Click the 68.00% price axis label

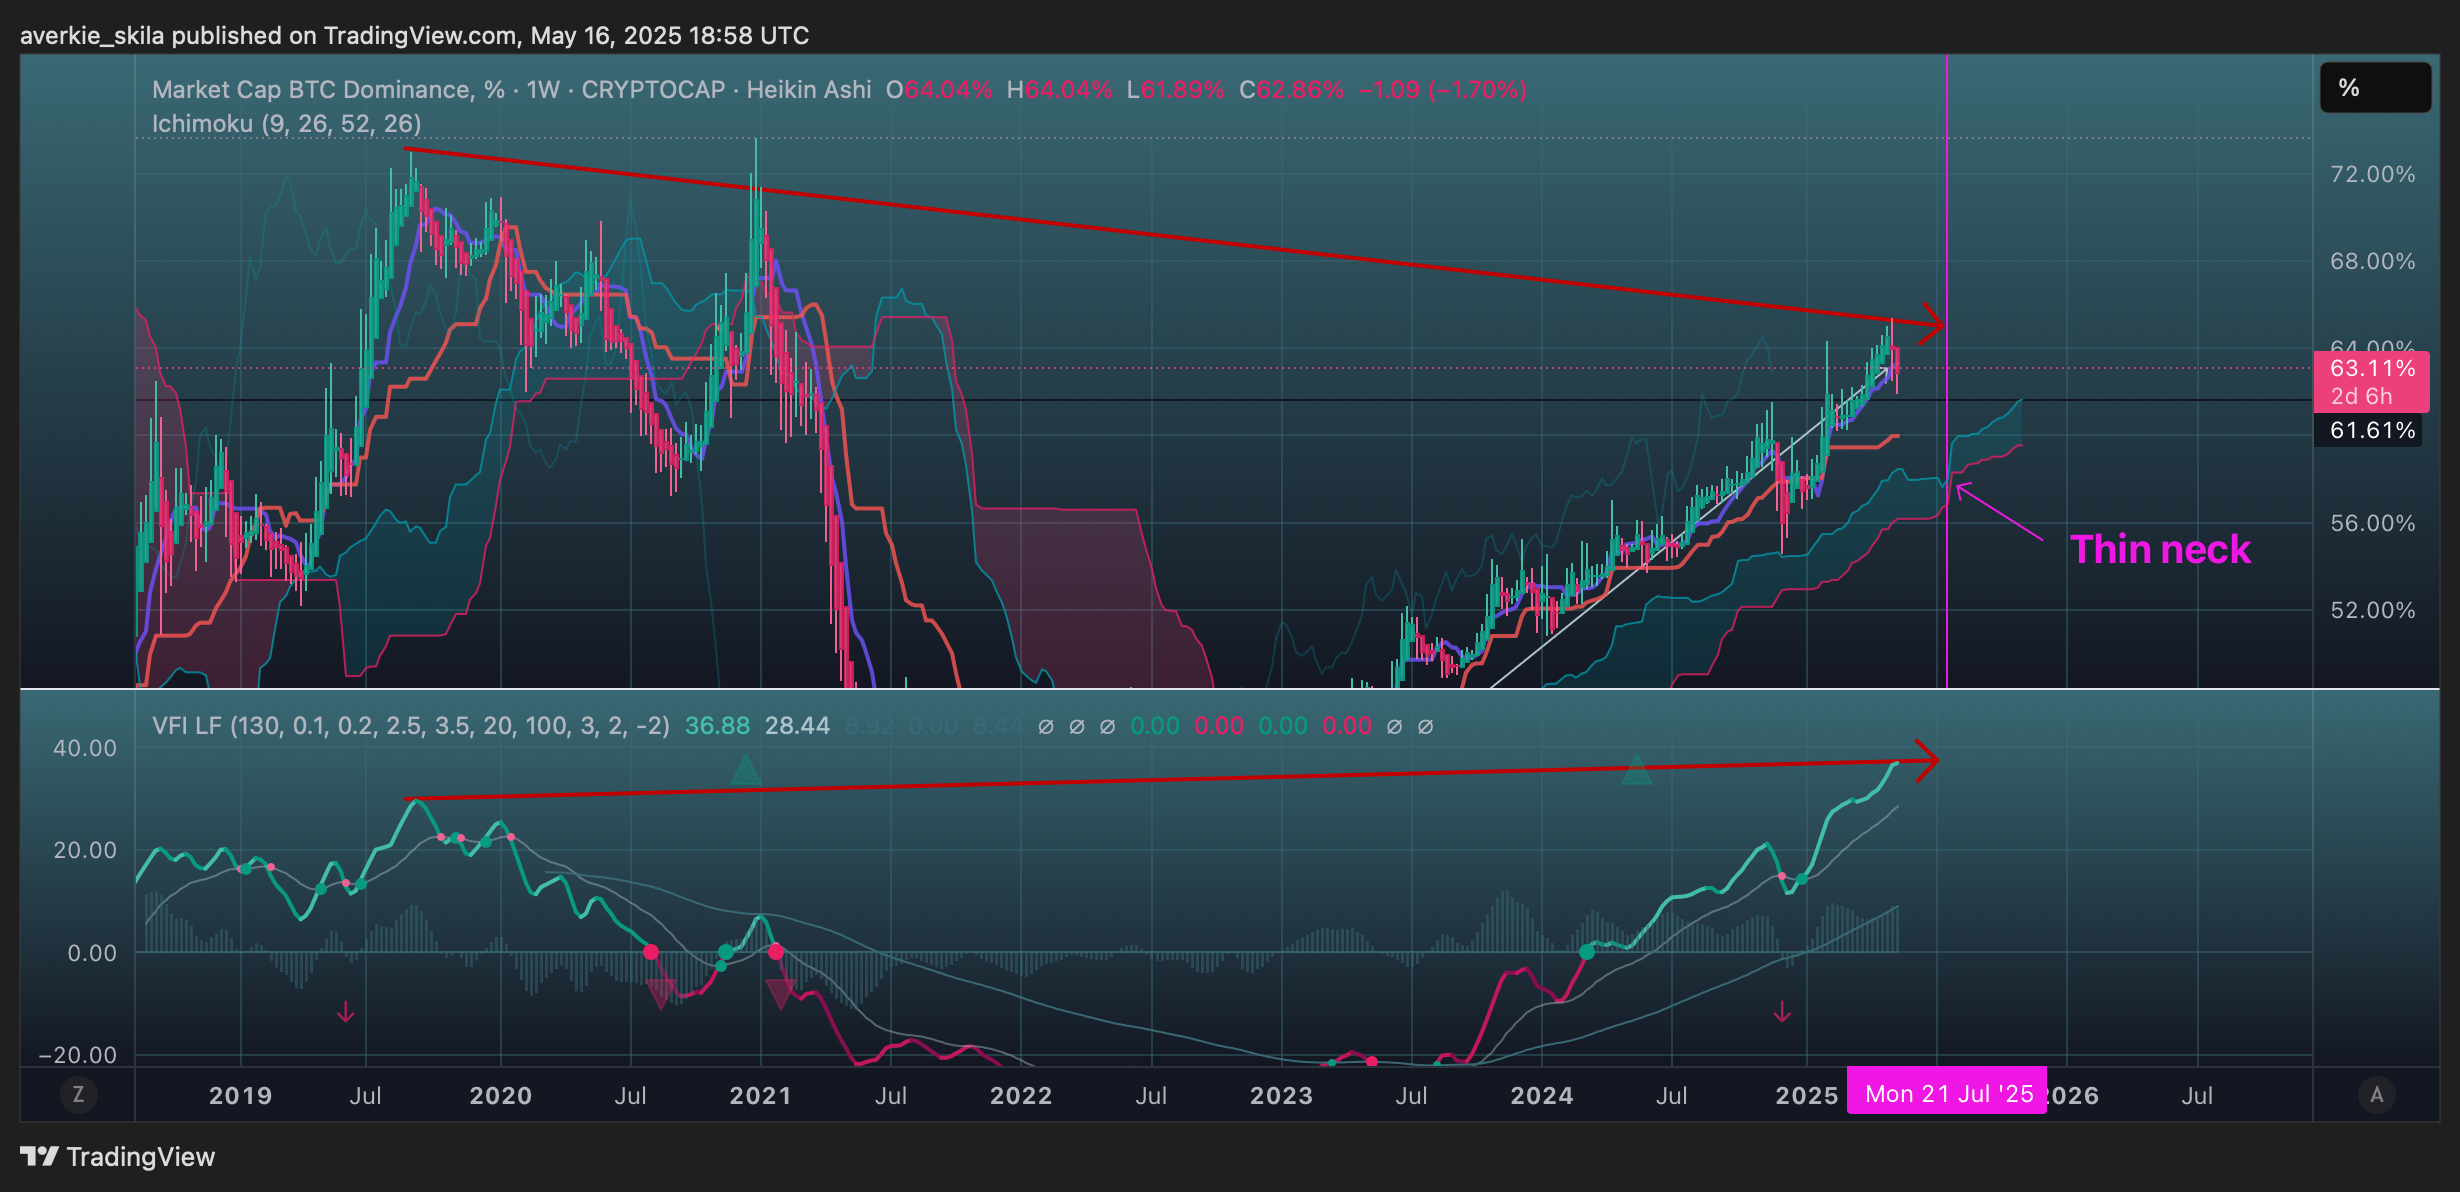pos(2372,261)
